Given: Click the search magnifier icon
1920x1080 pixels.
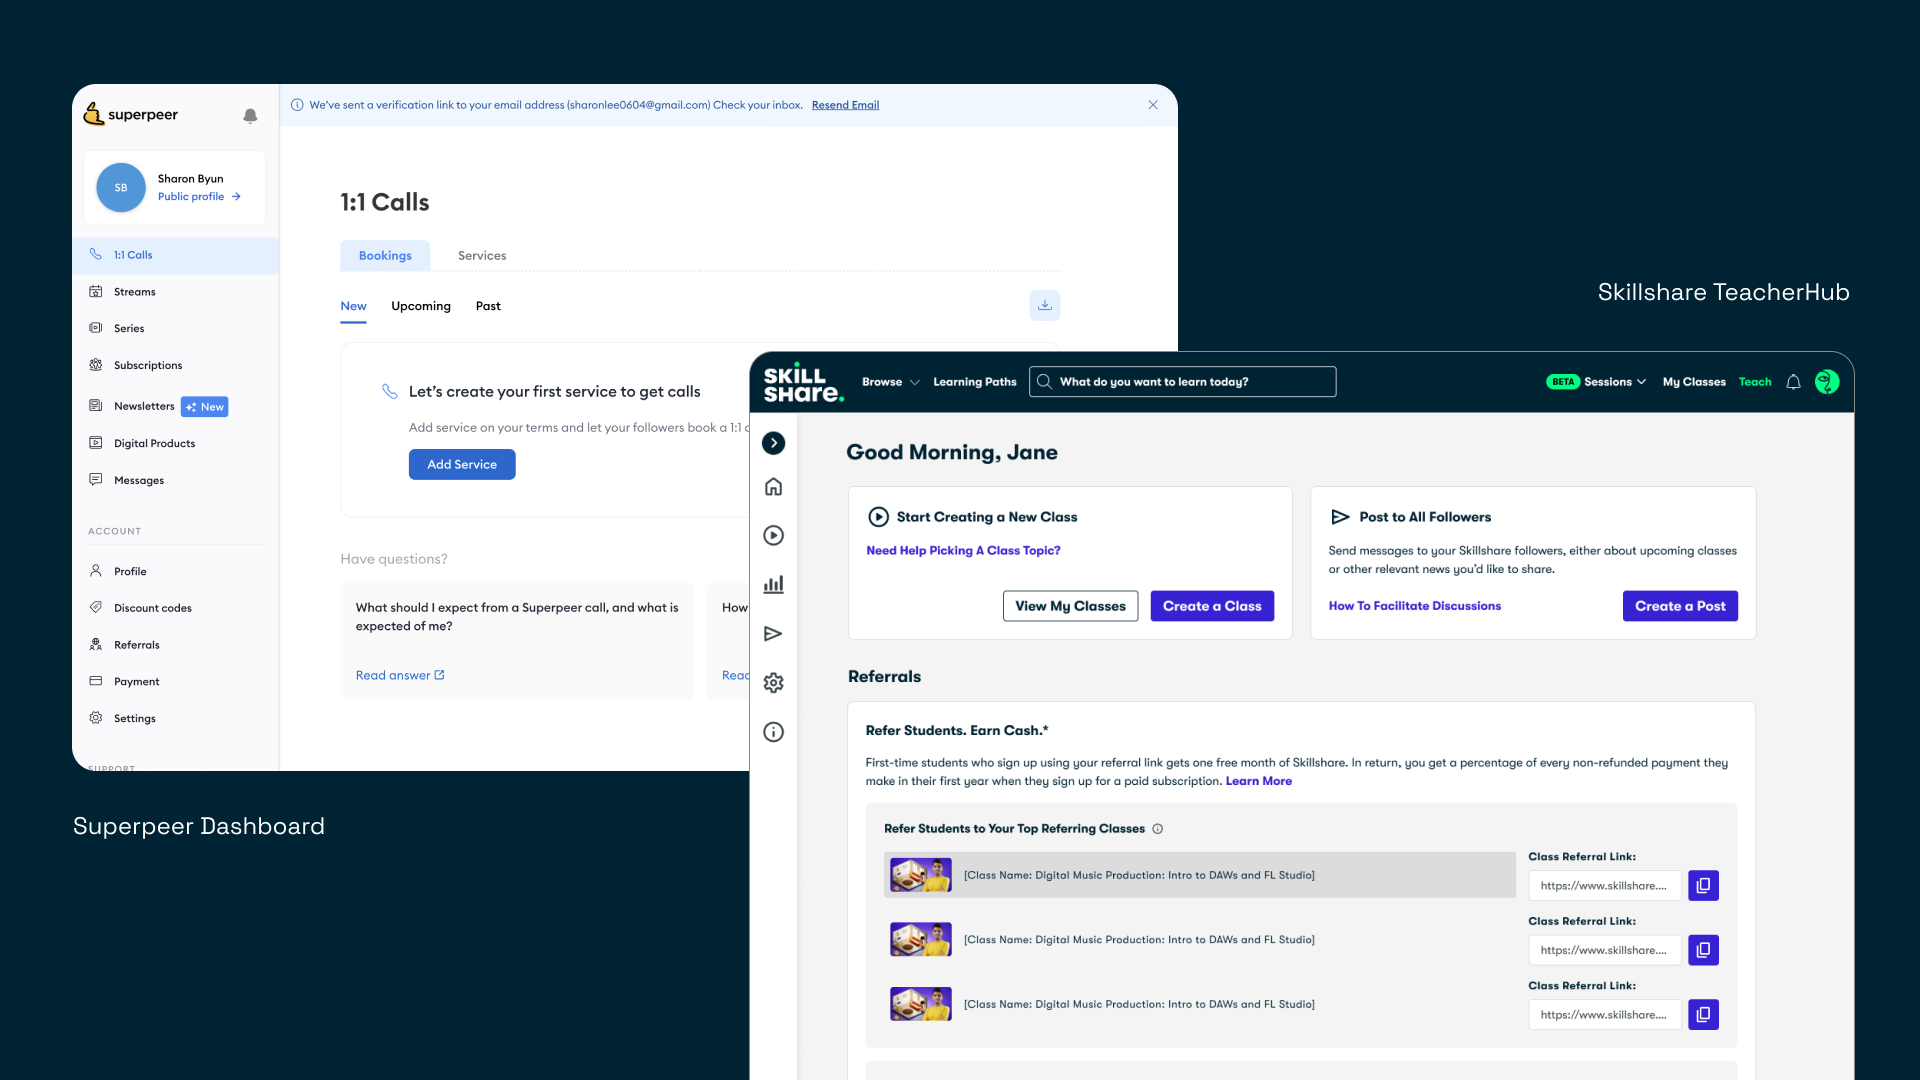Looking at the screenshot, I should pos(1044,382).
